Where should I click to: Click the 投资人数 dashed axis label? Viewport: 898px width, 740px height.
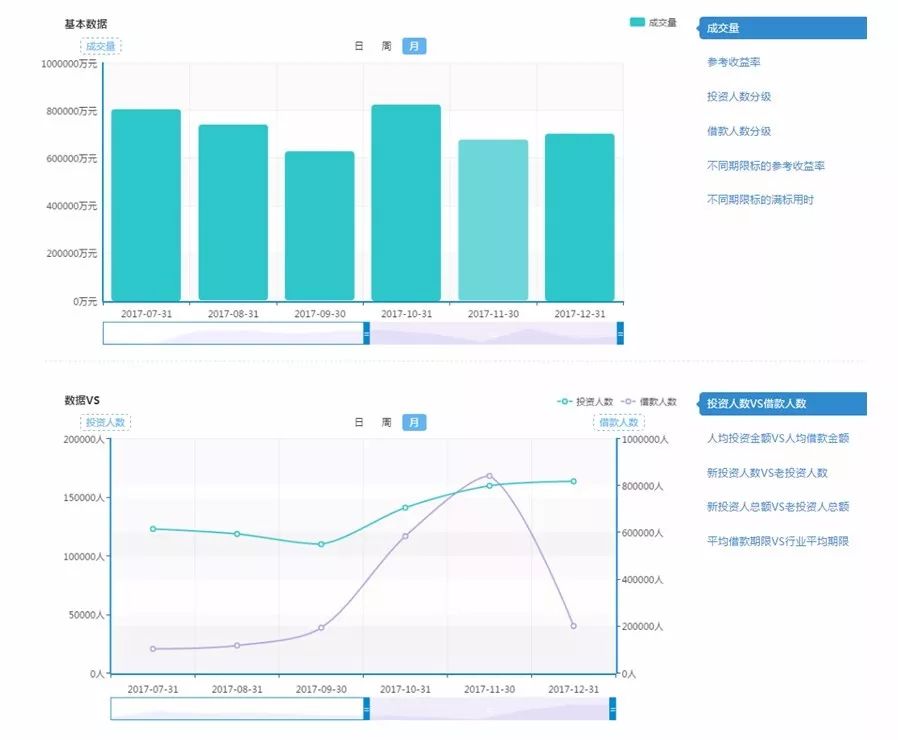click(x=105, y=422)
